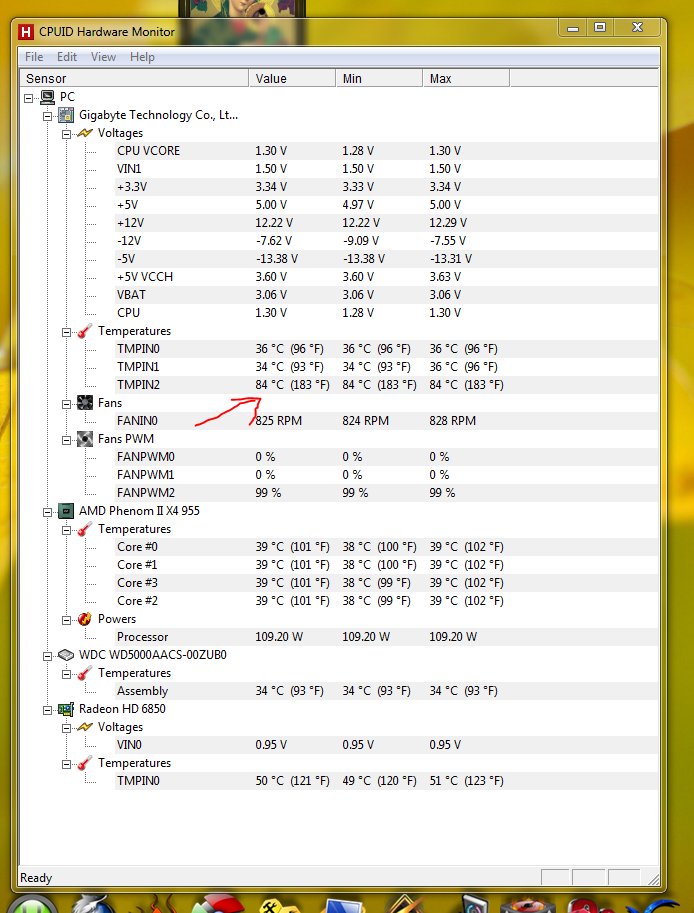Click the flame icon beside Powers
Viewport: 694px width, 913px height.
pyautogui.click(x=85, y=619)
